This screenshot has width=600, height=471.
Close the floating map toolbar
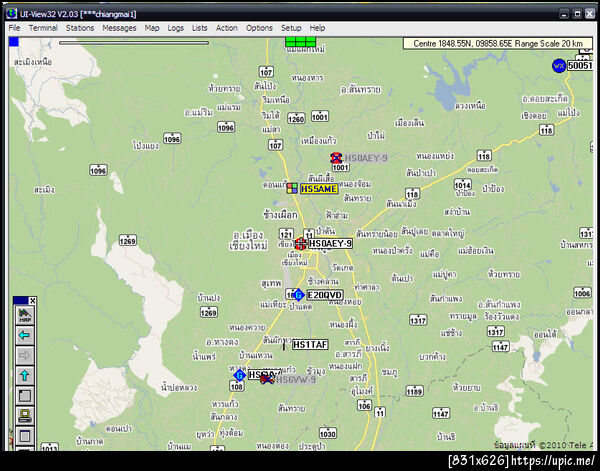(x=33, y=301)
